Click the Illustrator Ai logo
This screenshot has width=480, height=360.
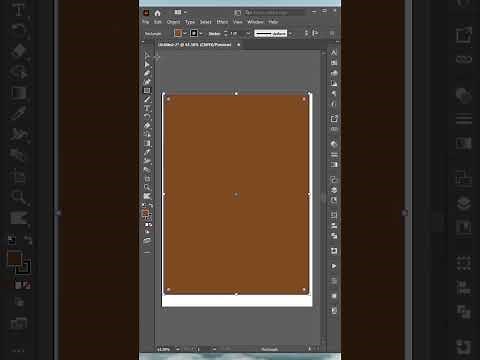[x=146, y=13]
